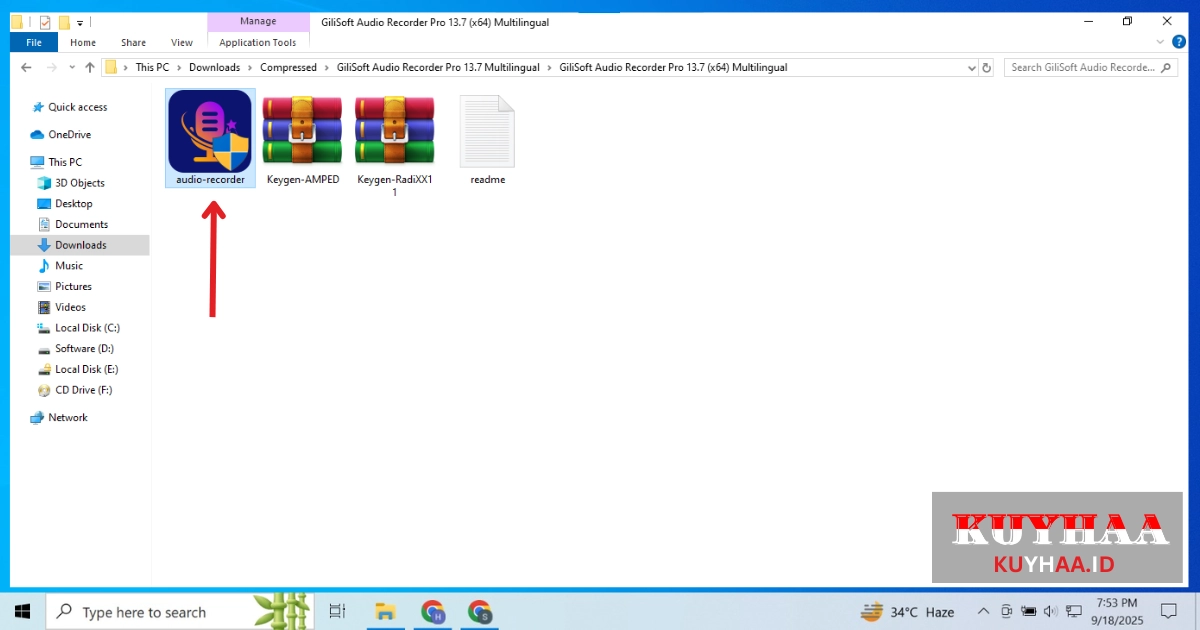The width and height of the screenshot is (1200, 630).
Task: Open second Chrome profile taskbar icon
Action: (481, 611)
